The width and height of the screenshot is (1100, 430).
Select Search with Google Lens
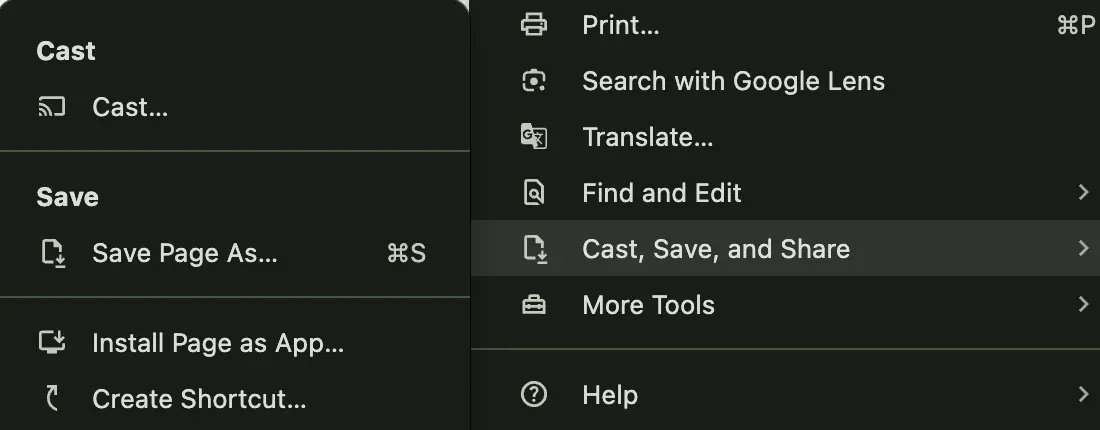pos(785,81)
